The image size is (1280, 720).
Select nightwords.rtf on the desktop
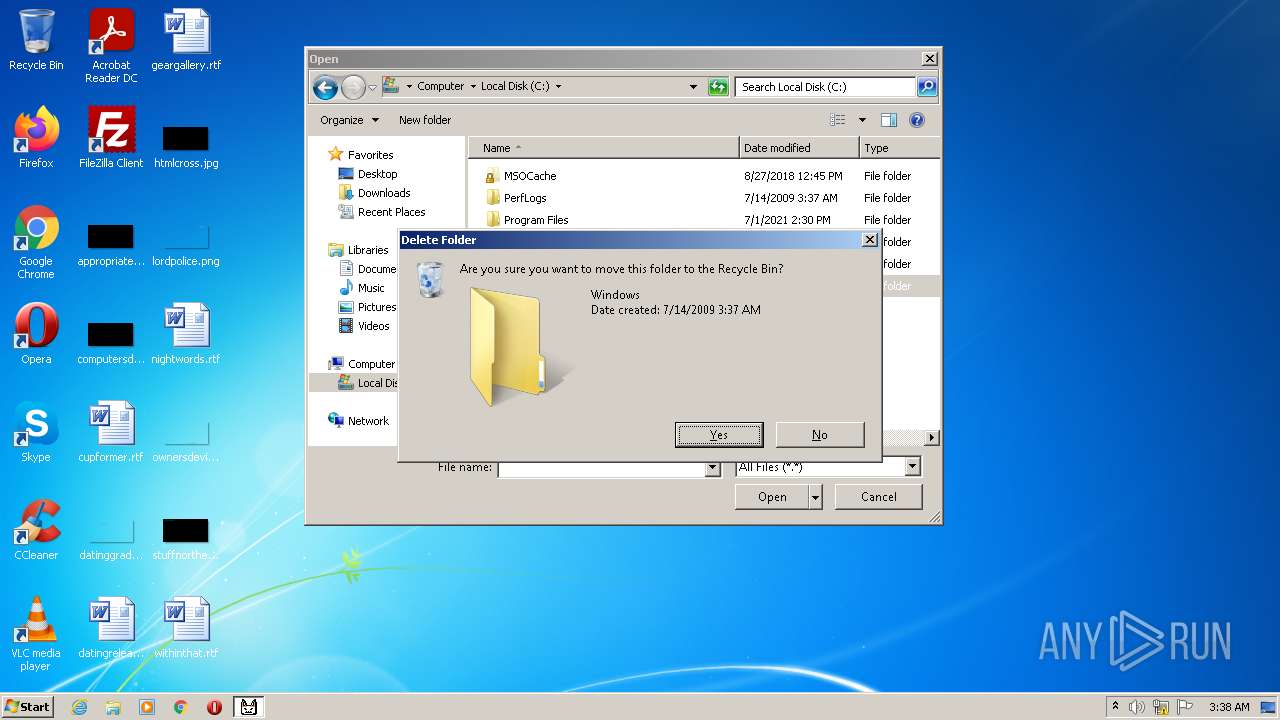[x=186, y=334]
